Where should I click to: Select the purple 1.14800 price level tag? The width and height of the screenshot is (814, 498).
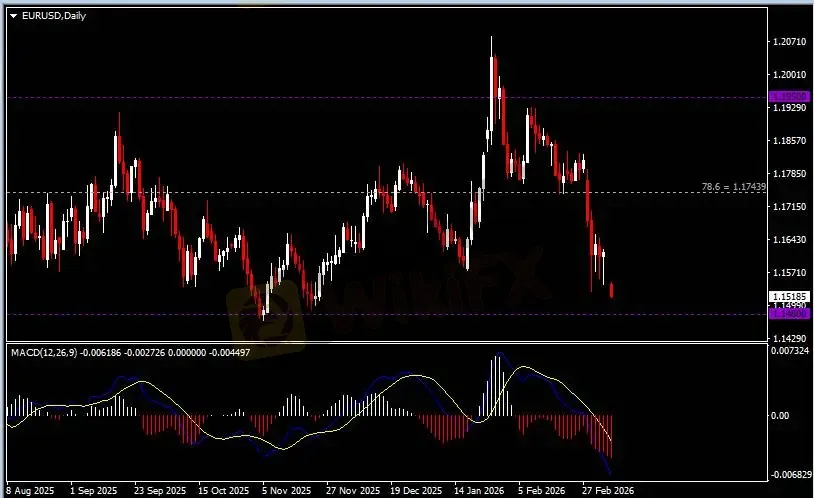coord(783,313)
